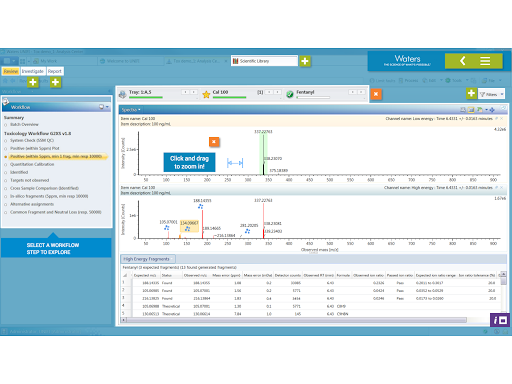This screenshot has height=384, width=512.
Task: Click the blue four-arrow move icon in Spectra toolbar
Action: click(x=492, y=109)
